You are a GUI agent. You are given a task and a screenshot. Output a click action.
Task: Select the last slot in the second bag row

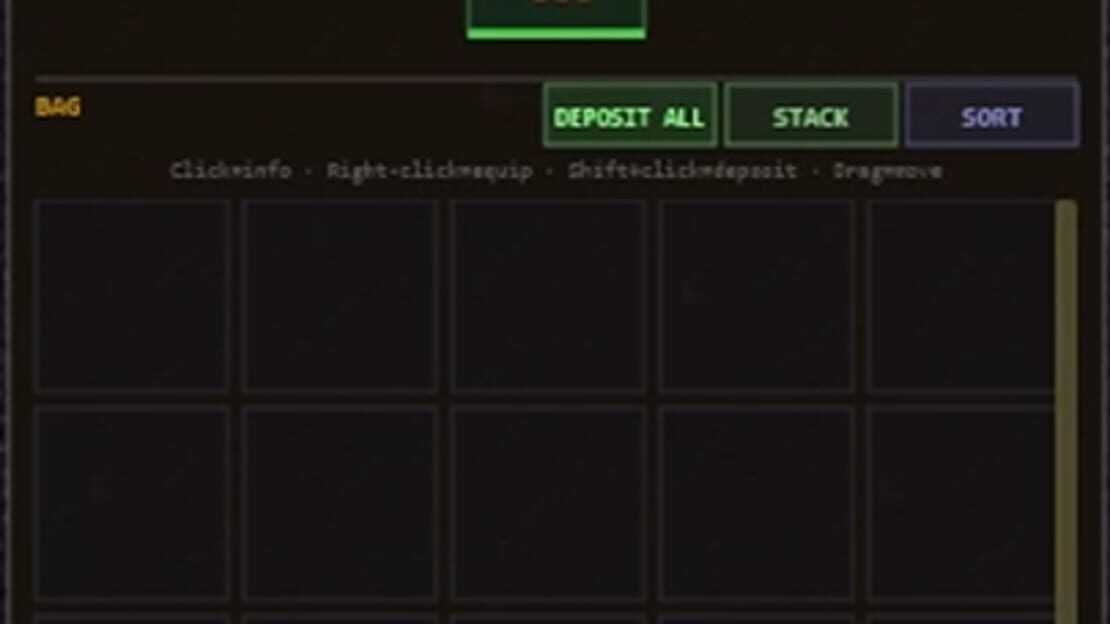pyautogui.click(x=961, y=504)
